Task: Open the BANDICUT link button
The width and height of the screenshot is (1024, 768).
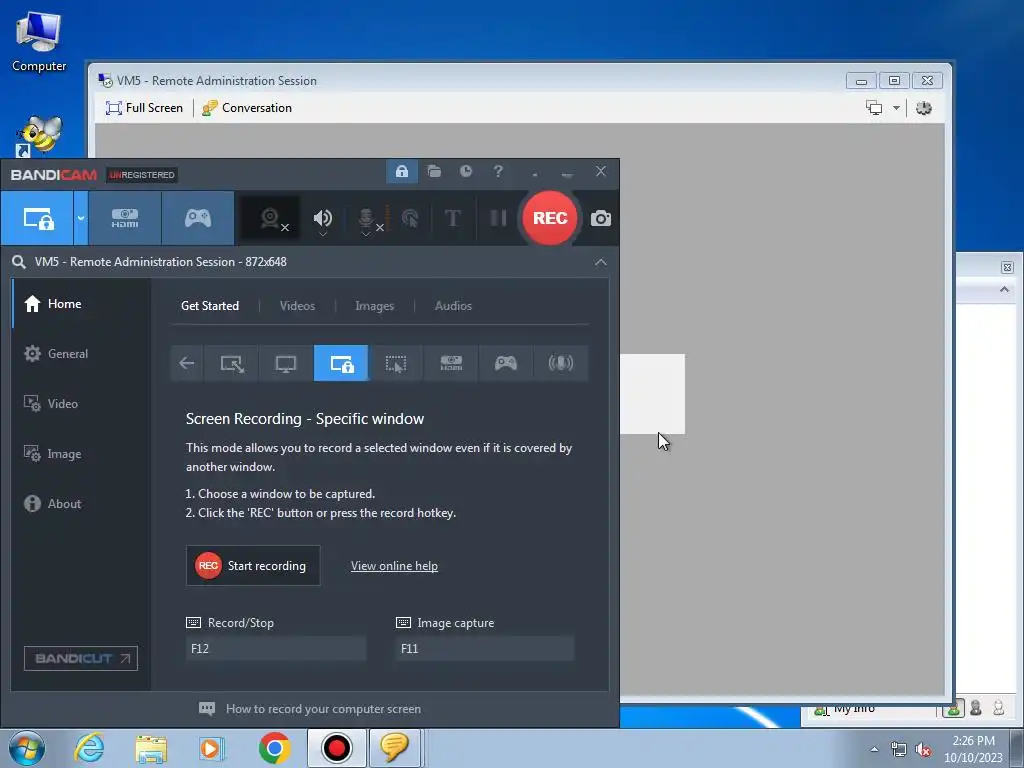Action: pyautogui.click(x=81, y=658)
